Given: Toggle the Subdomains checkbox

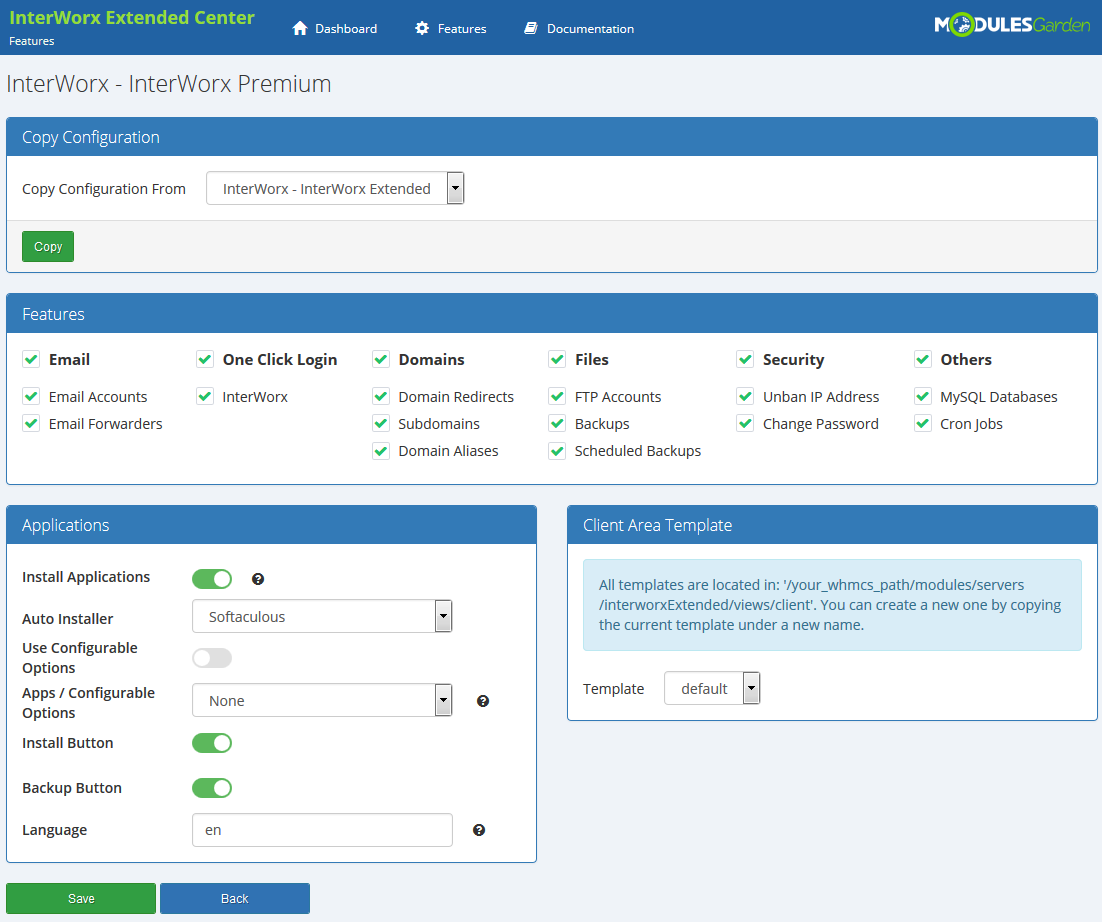Looking at the screenshot, I should (x=381, y=424).
